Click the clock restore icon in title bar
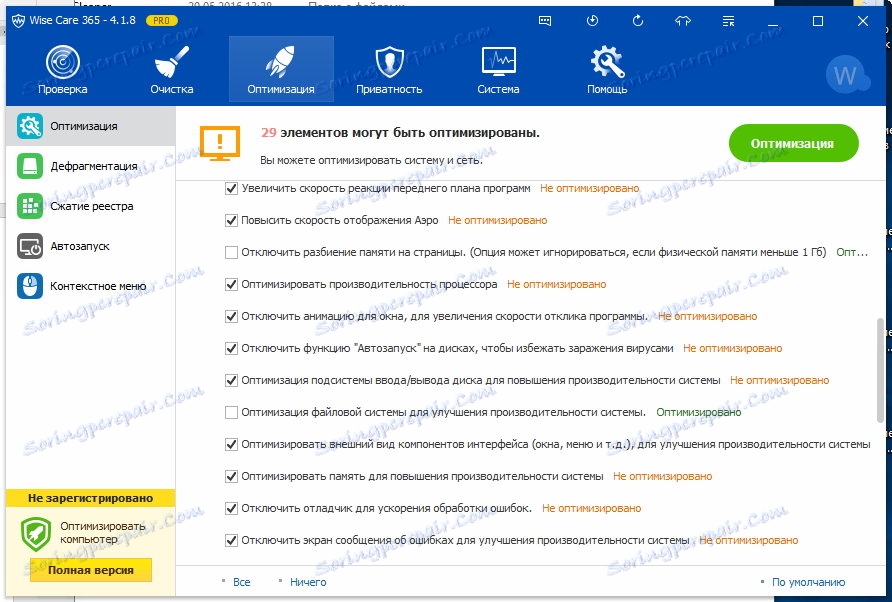Screen dimensions: 892x602 592,21
